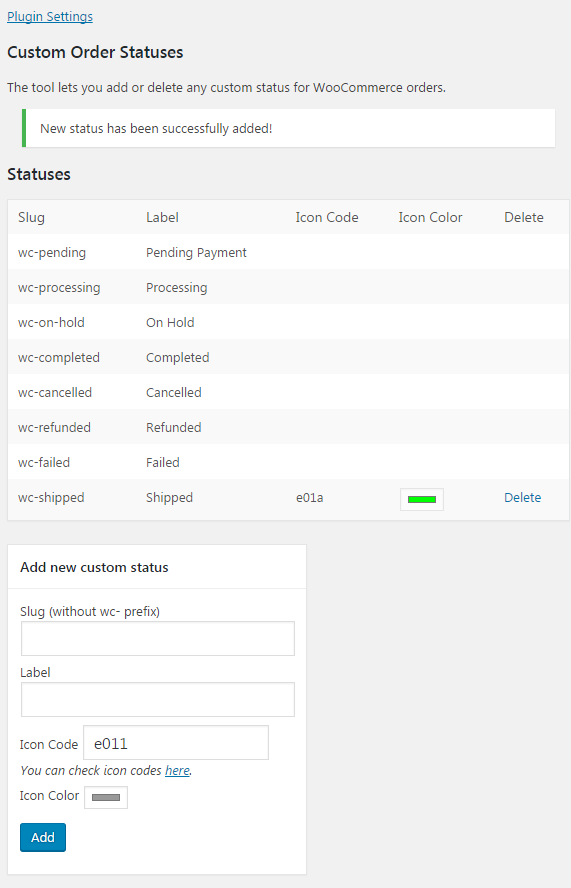
Task: Open the Plugin Settings link
Action: pyautogui.click(x=50, y=17)
